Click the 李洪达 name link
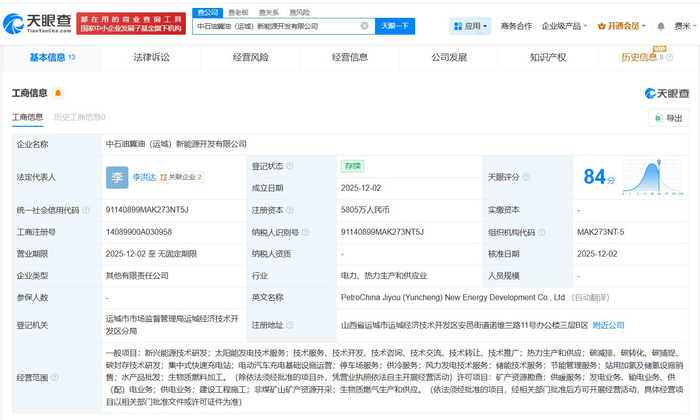Viewport: 700px width, 420px height. (x=146, y=177)
